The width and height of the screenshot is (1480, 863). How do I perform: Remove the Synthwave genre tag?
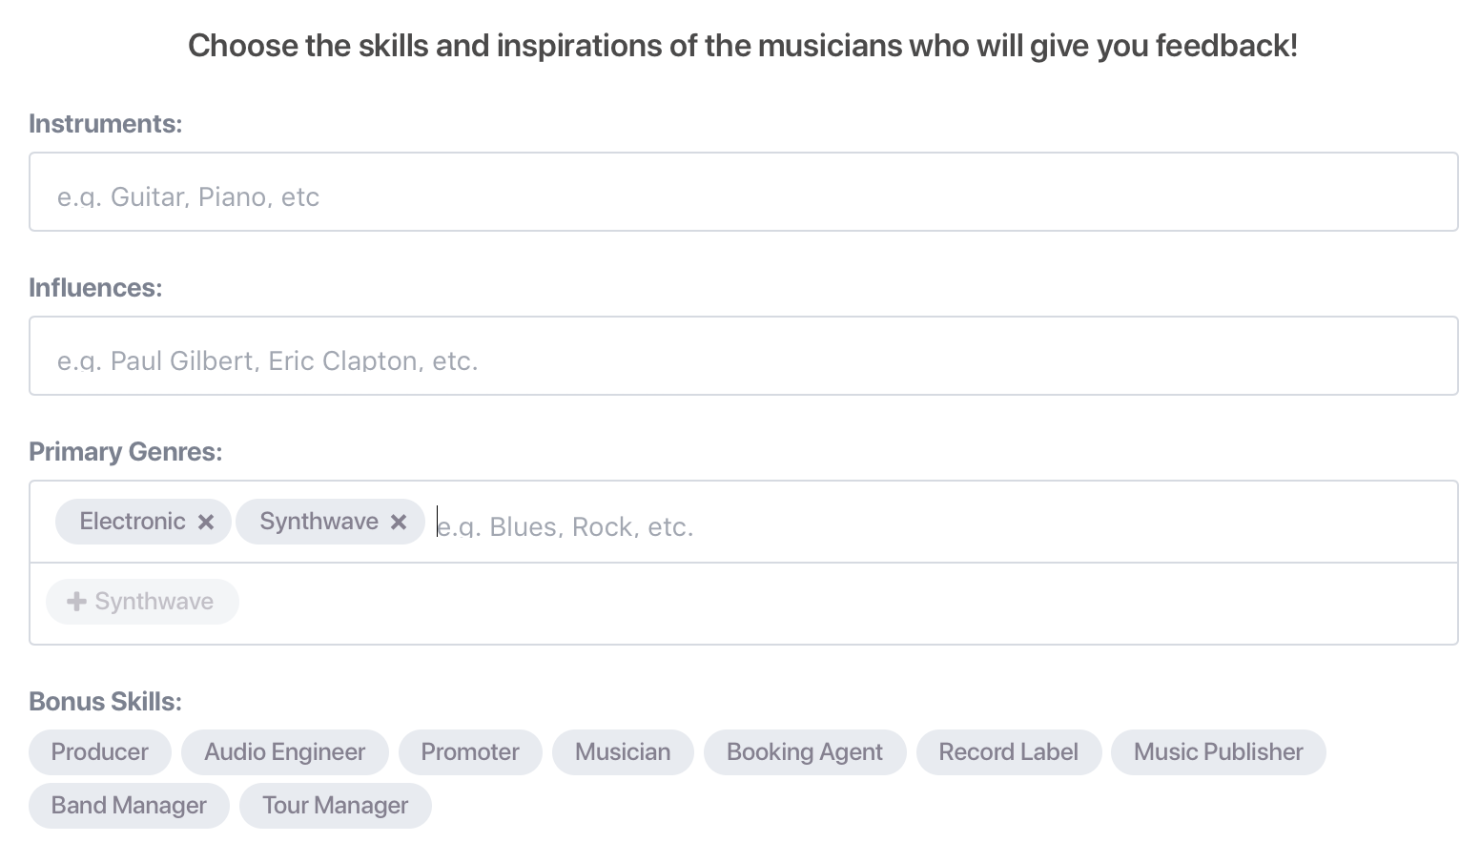(398, 522)
